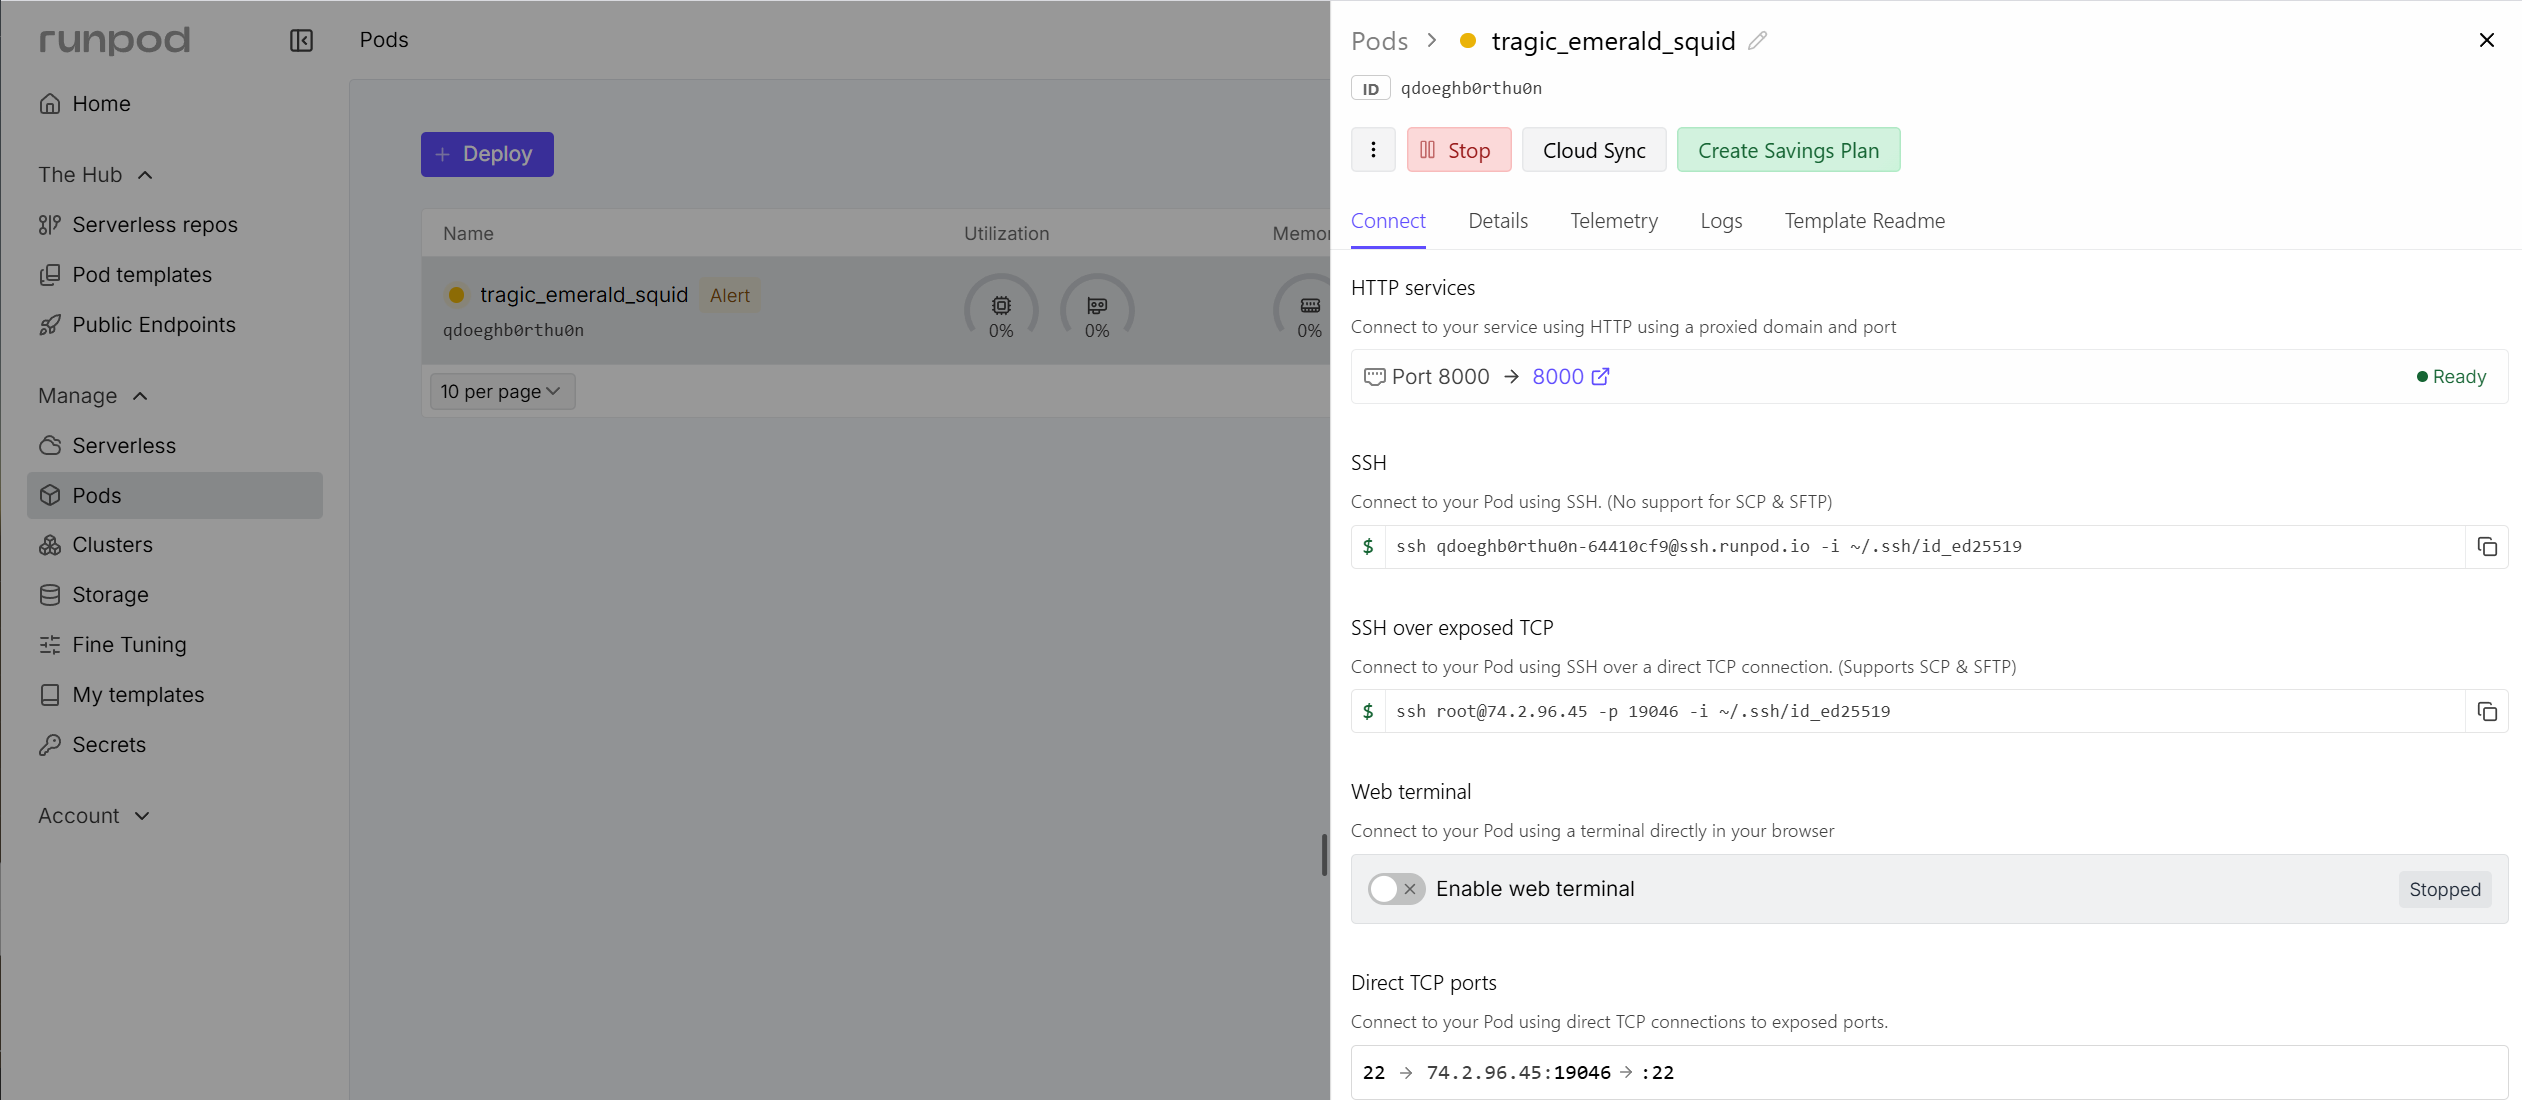The width and height of the screenshot is (2522, 1100).
Task: Open Secrets from the sidebar
Action: [109, 745]
